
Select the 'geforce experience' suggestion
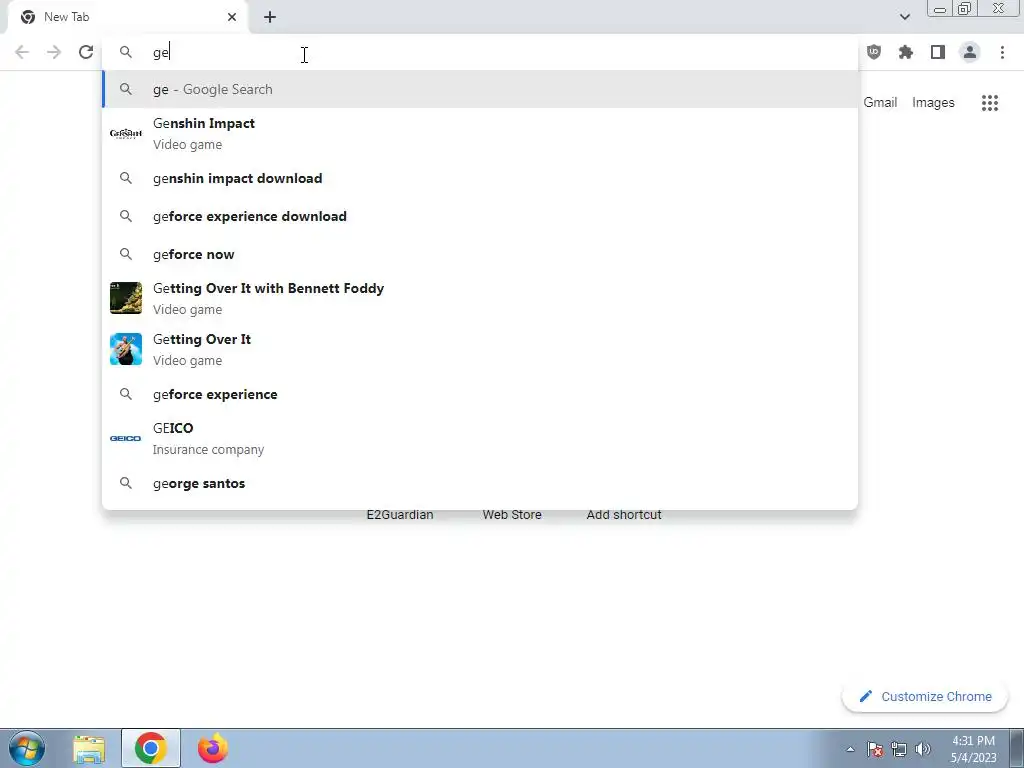480,394
